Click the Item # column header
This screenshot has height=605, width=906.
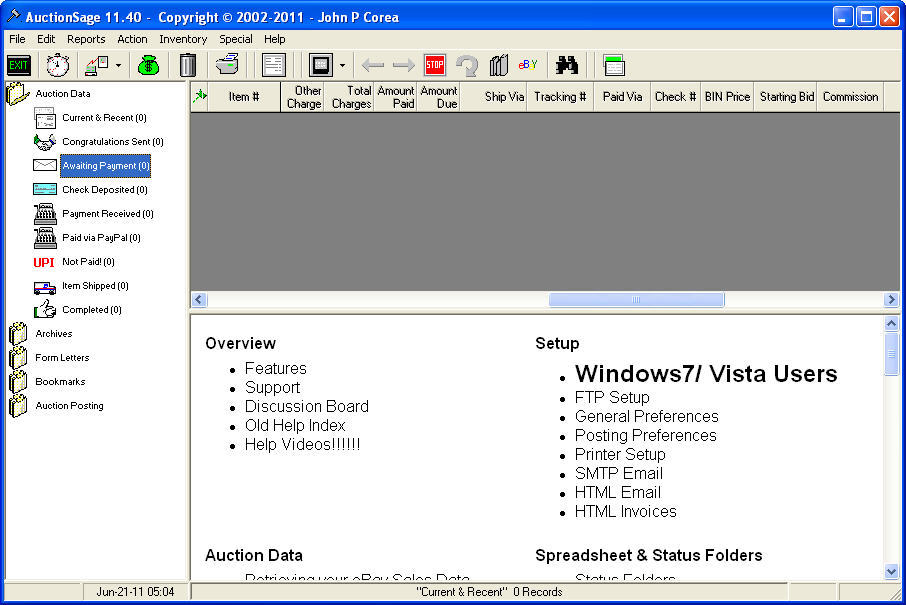pyautogui.click(x=244, y=96)
